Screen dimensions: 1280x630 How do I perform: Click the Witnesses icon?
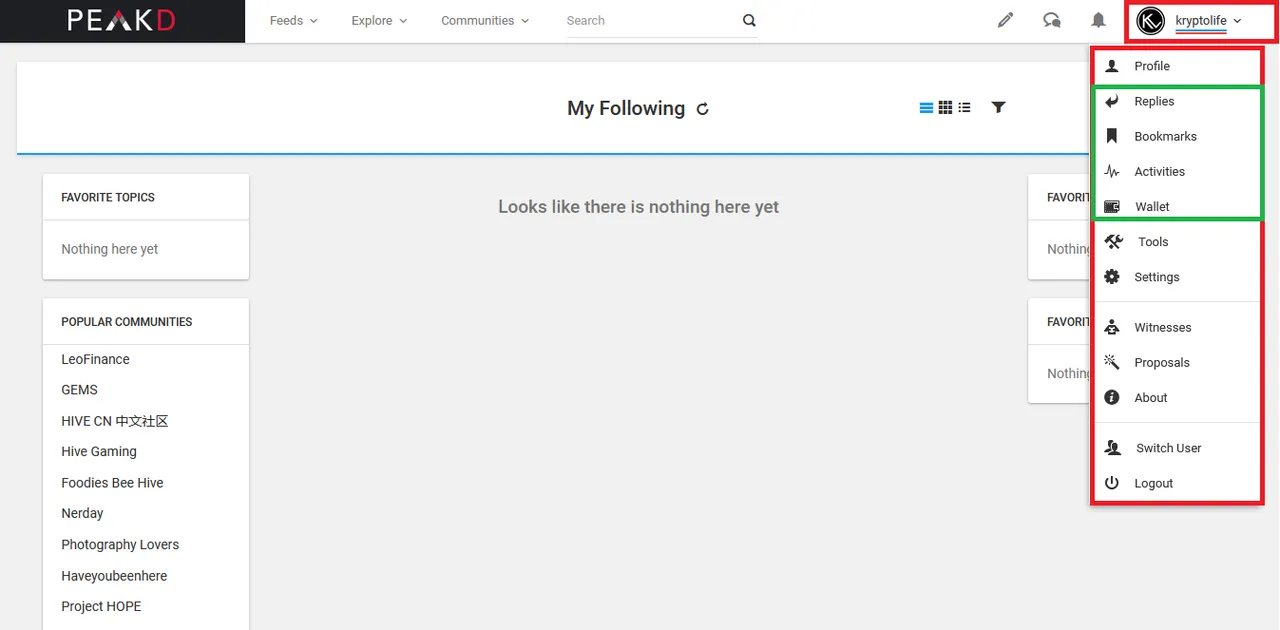point(1112,327)
